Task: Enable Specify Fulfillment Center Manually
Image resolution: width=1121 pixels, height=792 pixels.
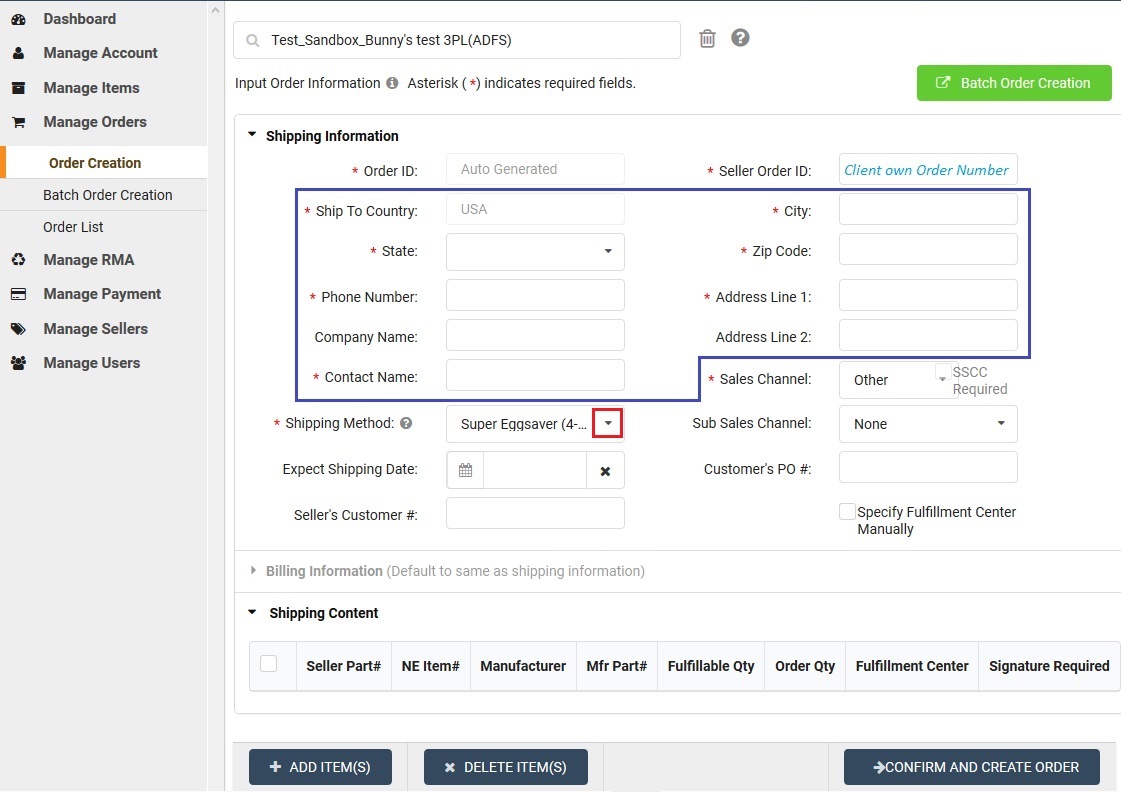Action: click(x=846, y=510)
